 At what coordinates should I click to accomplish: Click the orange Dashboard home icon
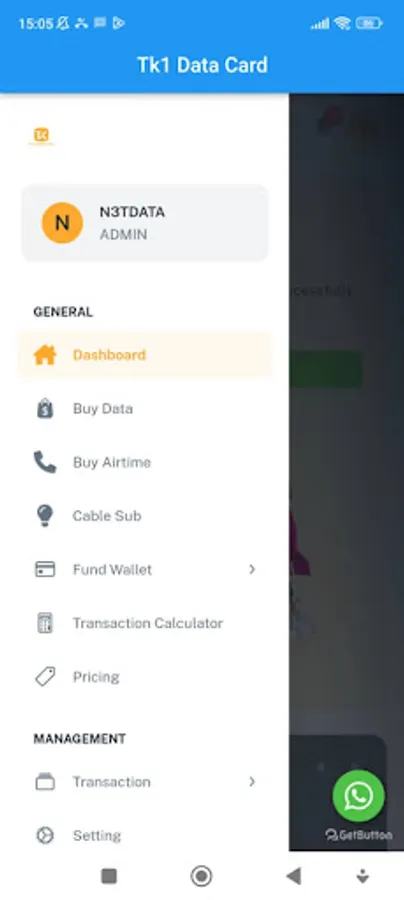[x=45, y=355]
